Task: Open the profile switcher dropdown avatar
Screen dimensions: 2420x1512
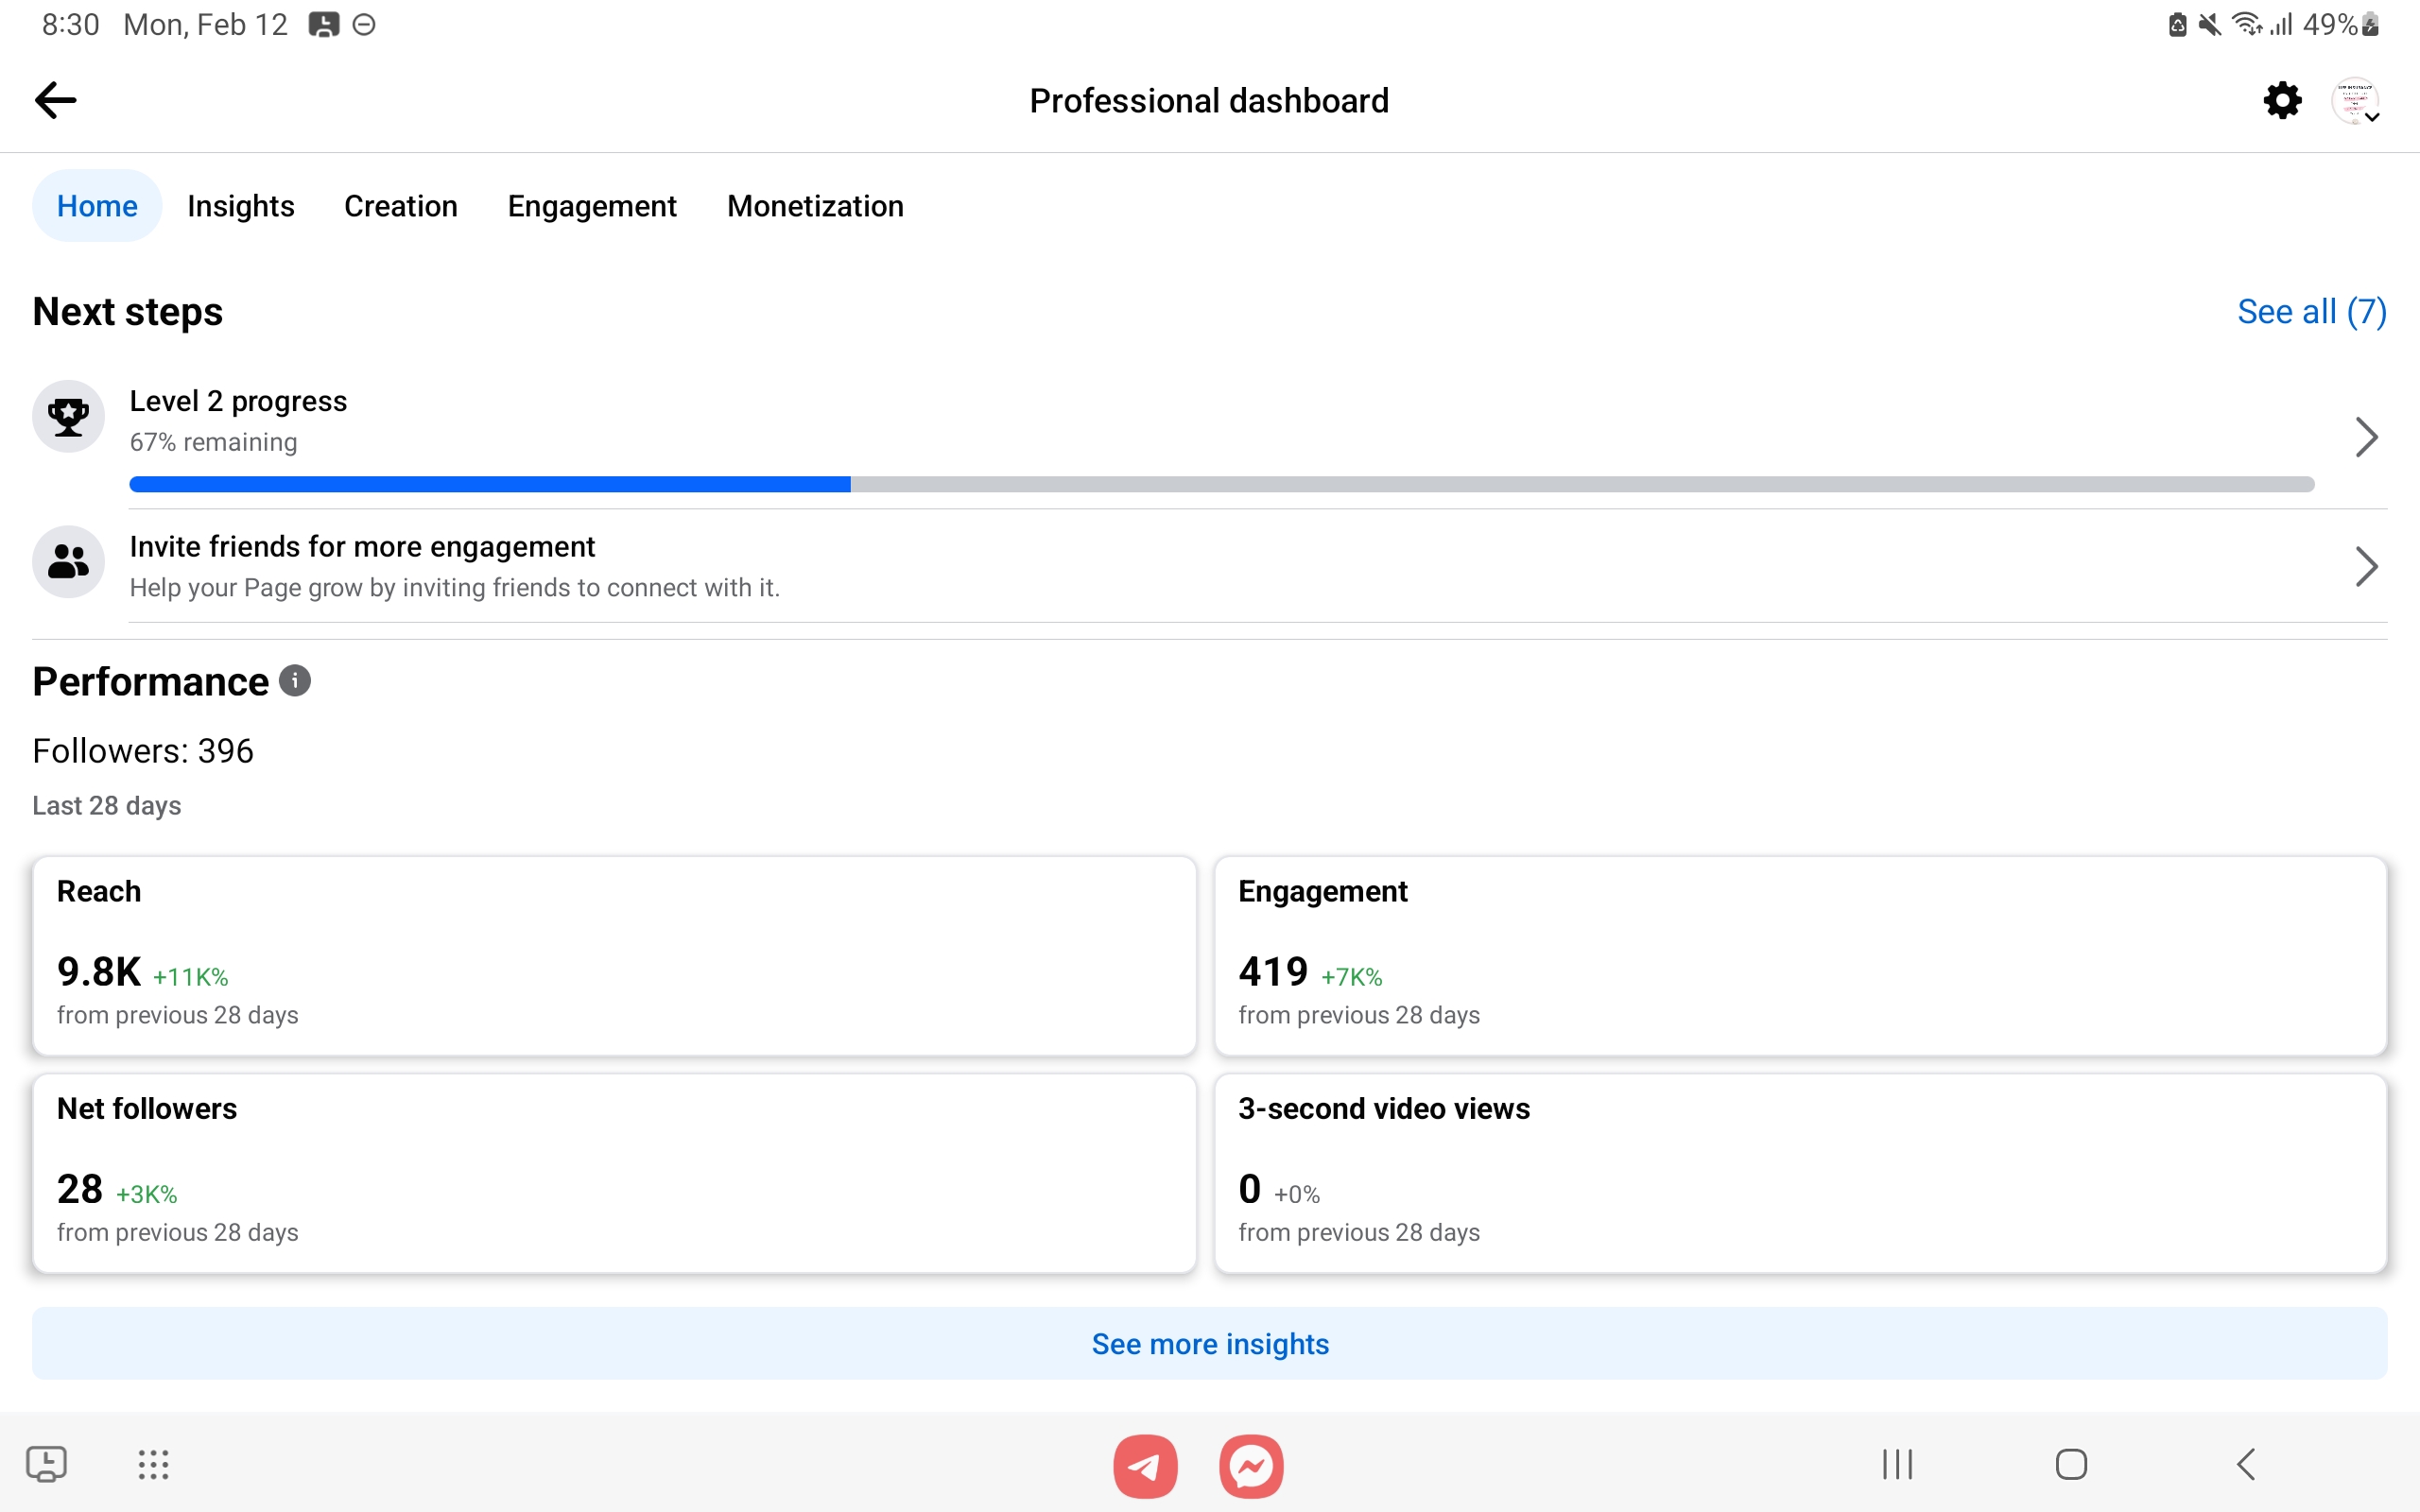Action: (x=2356, y=101)
